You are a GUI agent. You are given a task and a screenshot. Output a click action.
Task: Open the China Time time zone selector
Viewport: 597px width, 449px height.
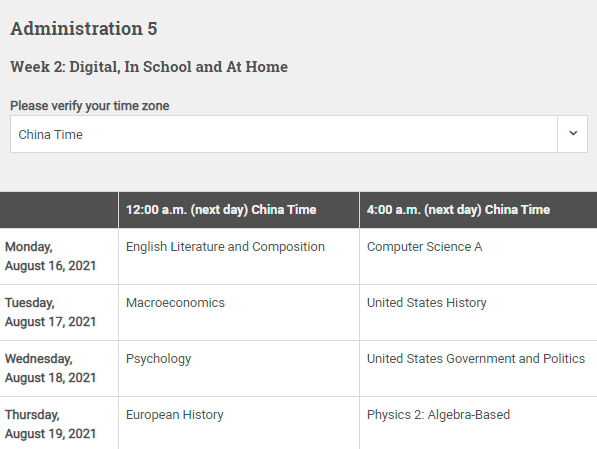coord(298,134)
